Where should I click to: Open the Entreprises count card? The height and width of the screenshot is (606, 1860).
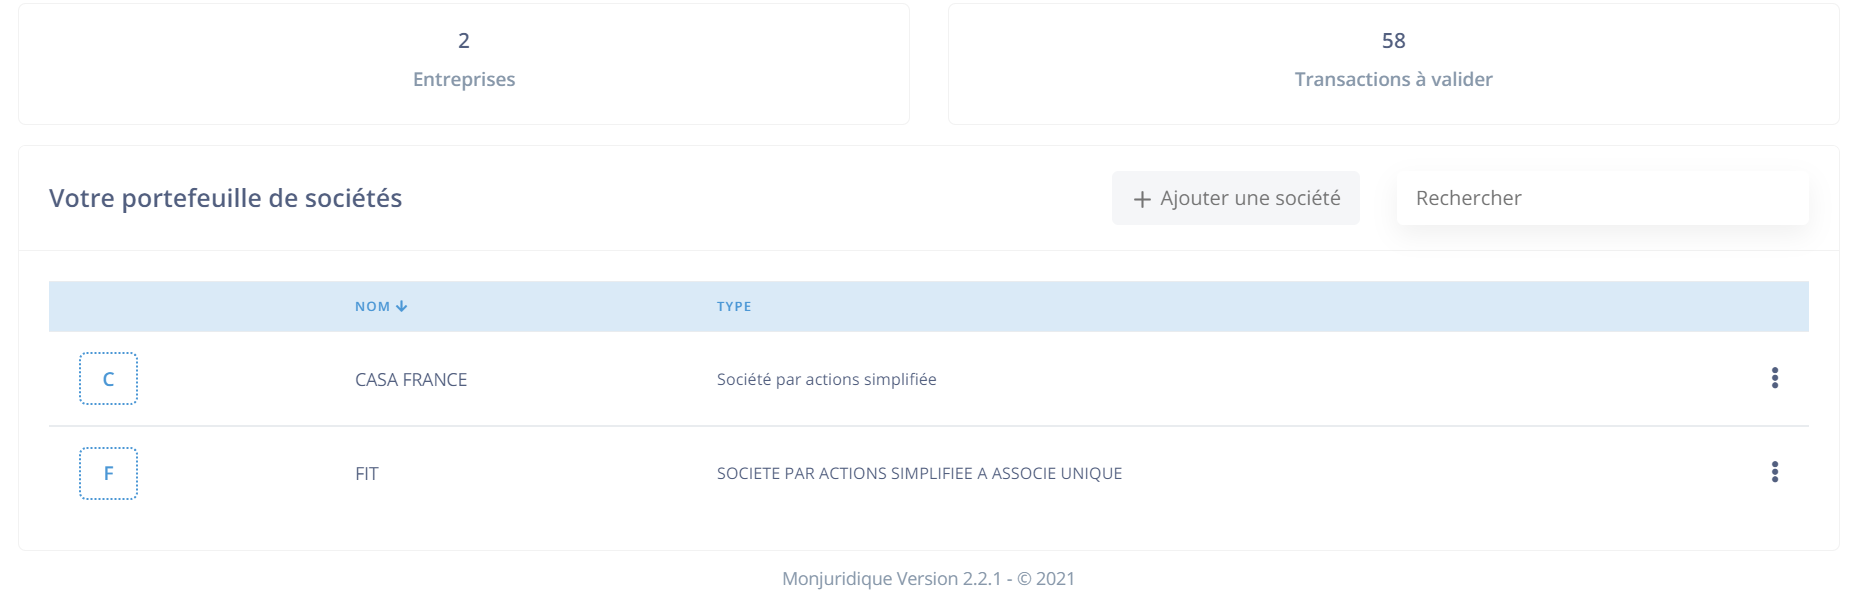(464, 64)
